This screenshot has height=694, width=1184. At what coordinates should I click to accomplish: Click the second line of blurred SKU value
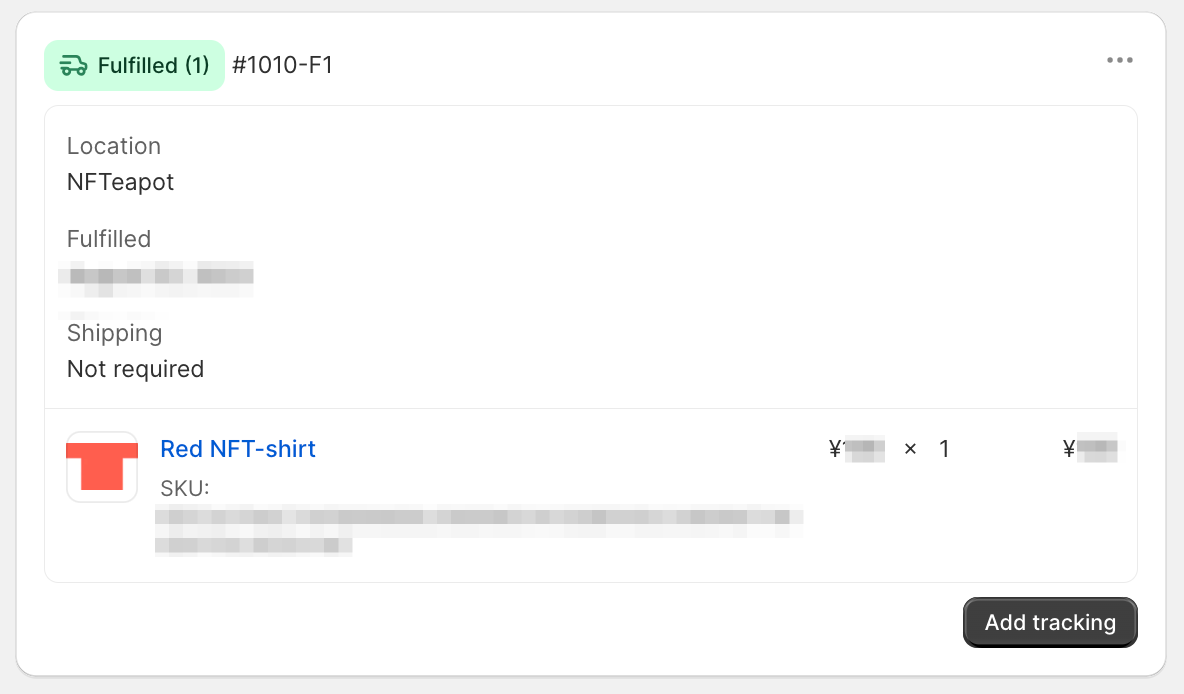(254, 546)
